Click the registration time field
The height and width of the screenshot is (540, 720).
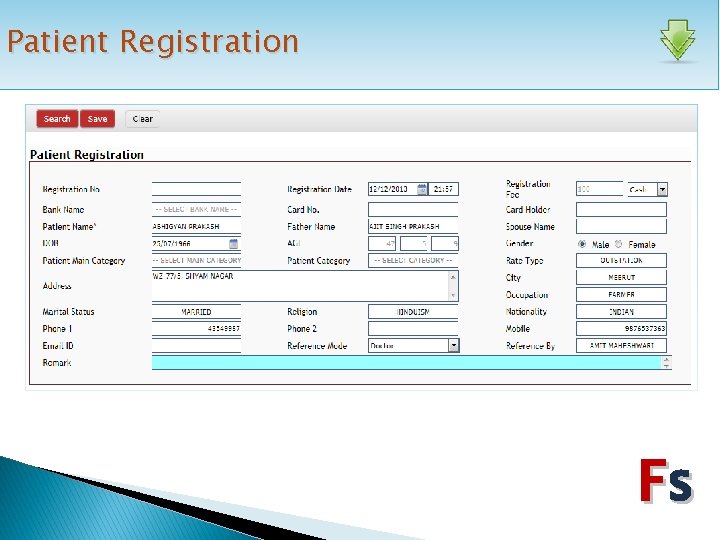[x=444, y=189]
